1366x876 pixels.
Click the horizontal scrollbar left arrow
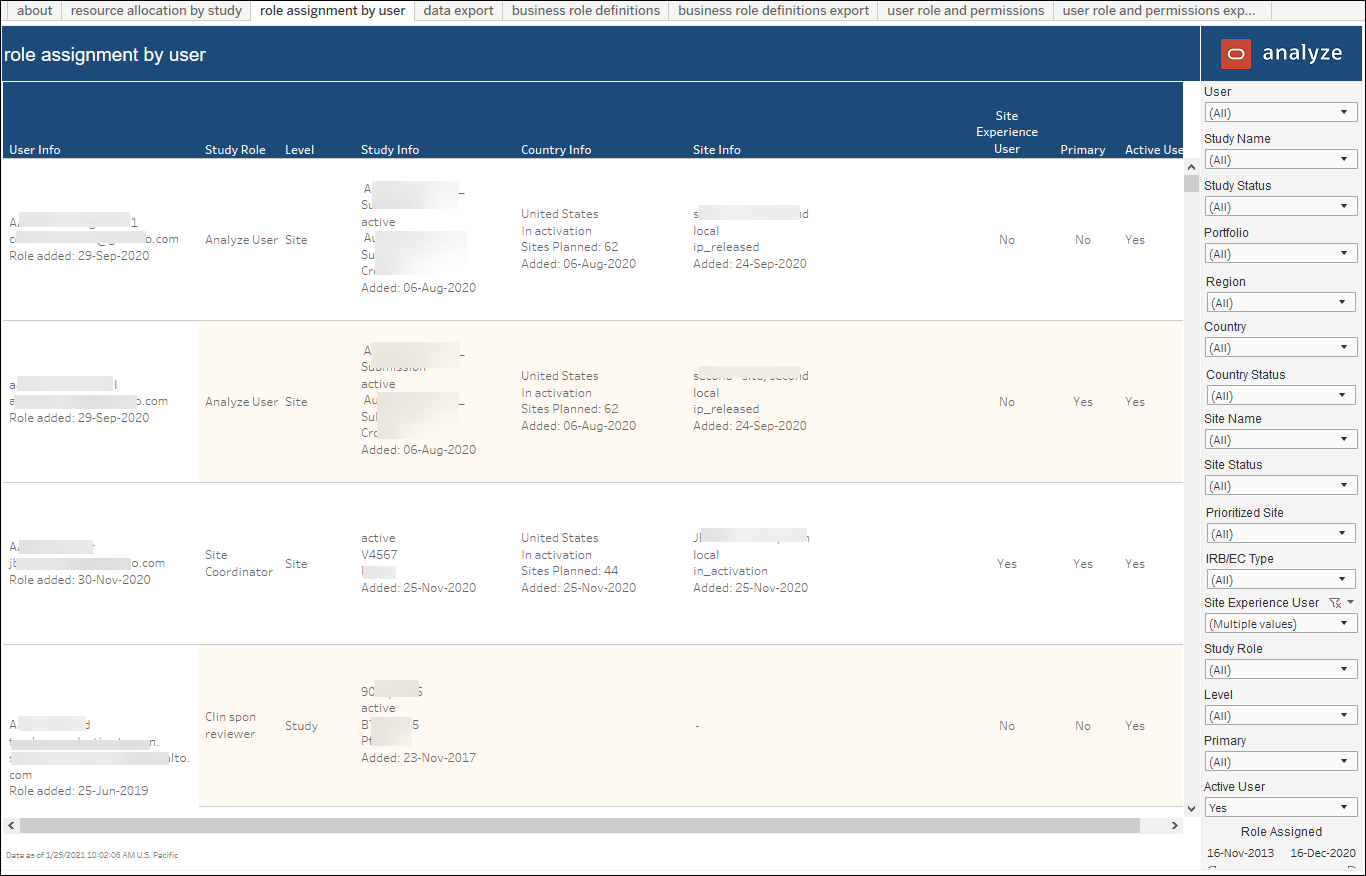click(x=11, y=826)
